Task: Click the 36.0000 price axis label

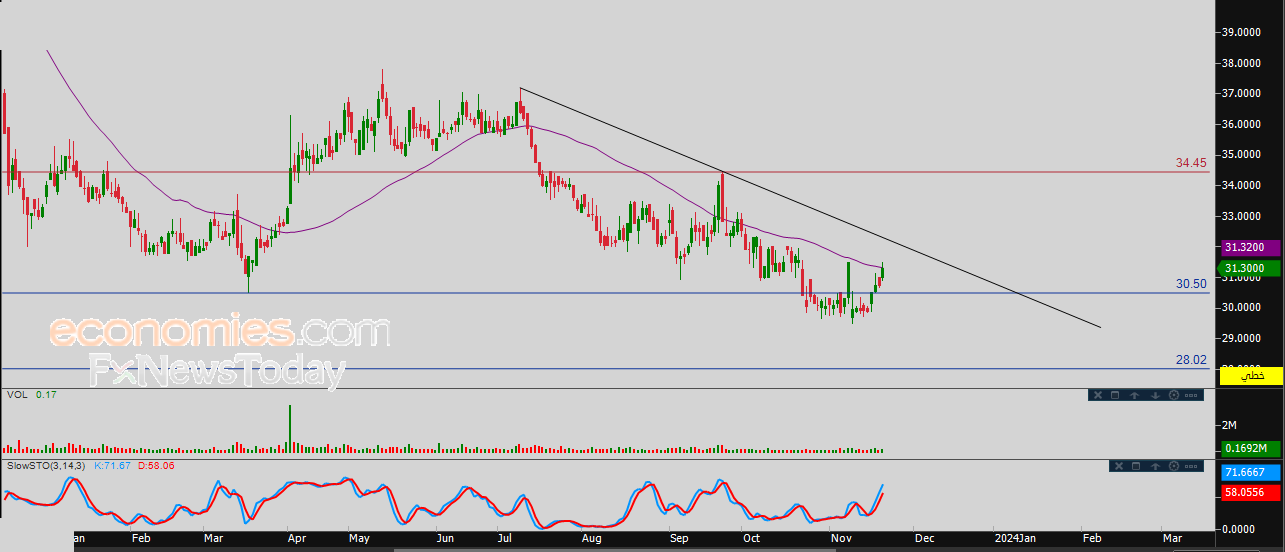Action: (x=1242, y=124)
